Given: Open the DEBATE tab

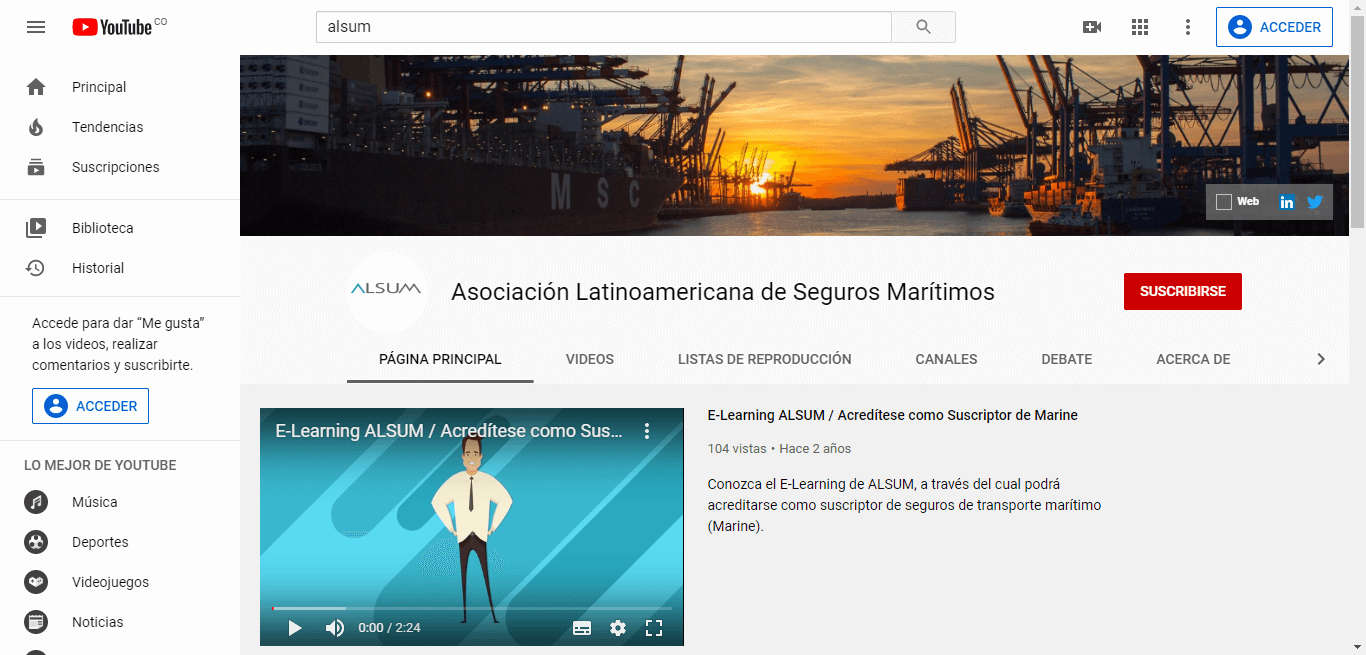Looking at the screenshot, I should tap(1067, 359).
